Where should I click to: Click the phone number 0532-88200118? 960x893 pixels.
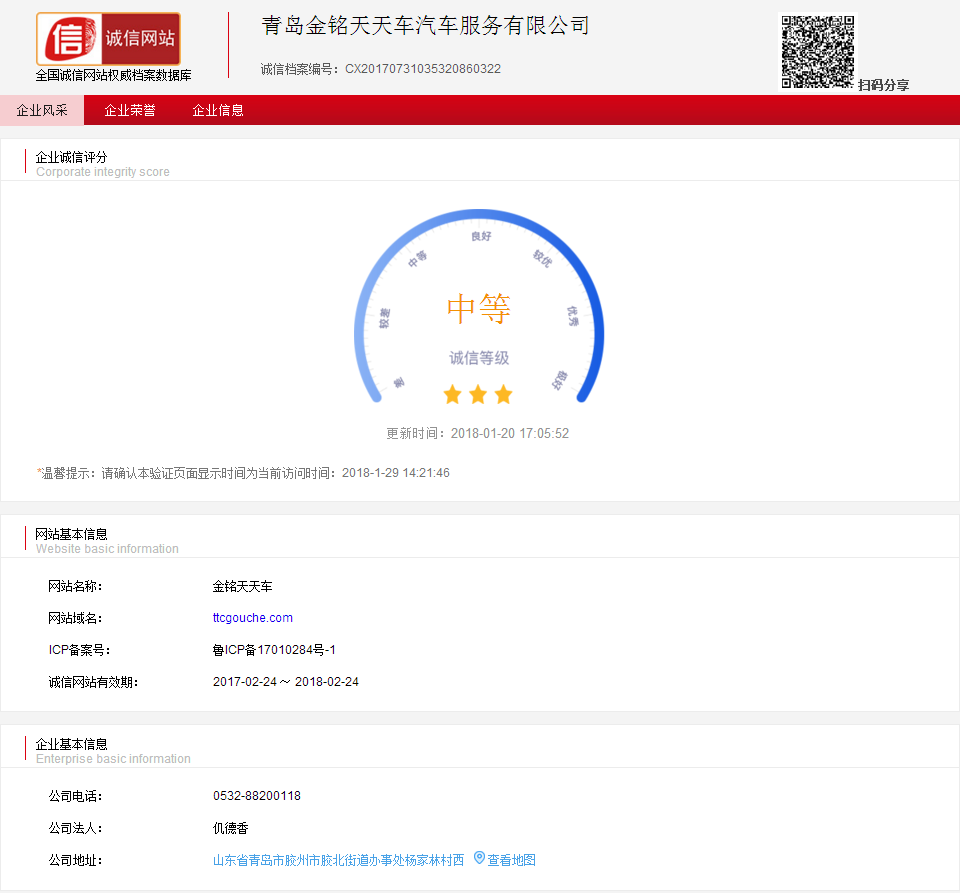[x=257, y=796]
